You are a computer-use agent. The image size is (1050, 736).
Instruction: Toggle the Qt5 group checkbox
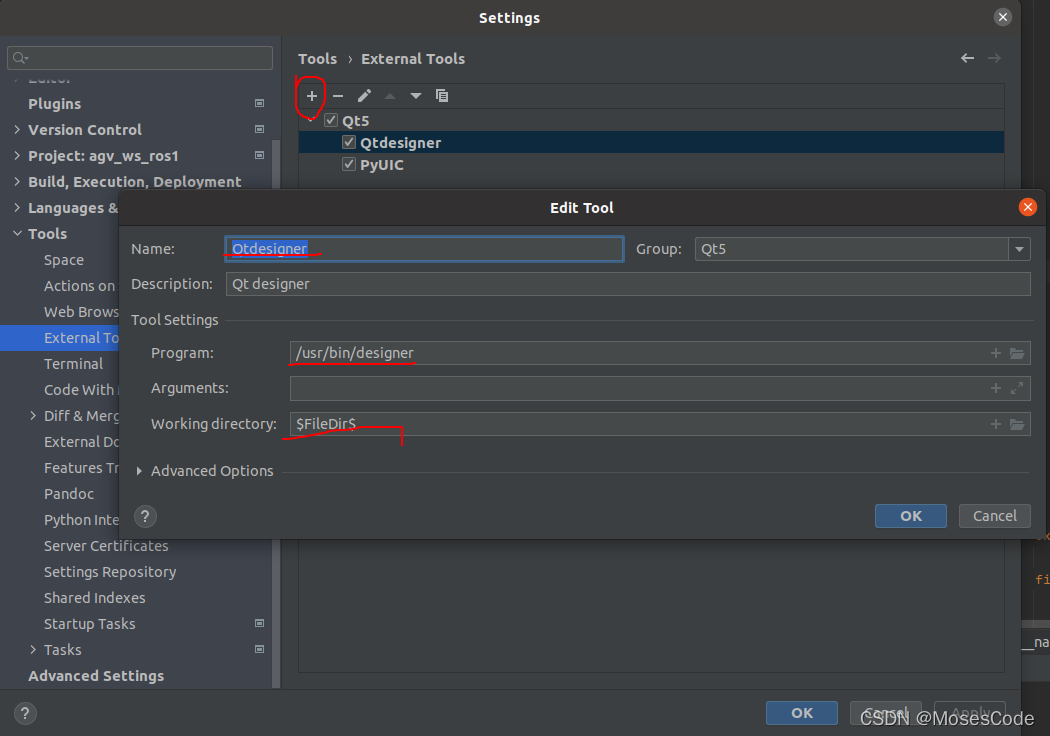click(331, 120)
